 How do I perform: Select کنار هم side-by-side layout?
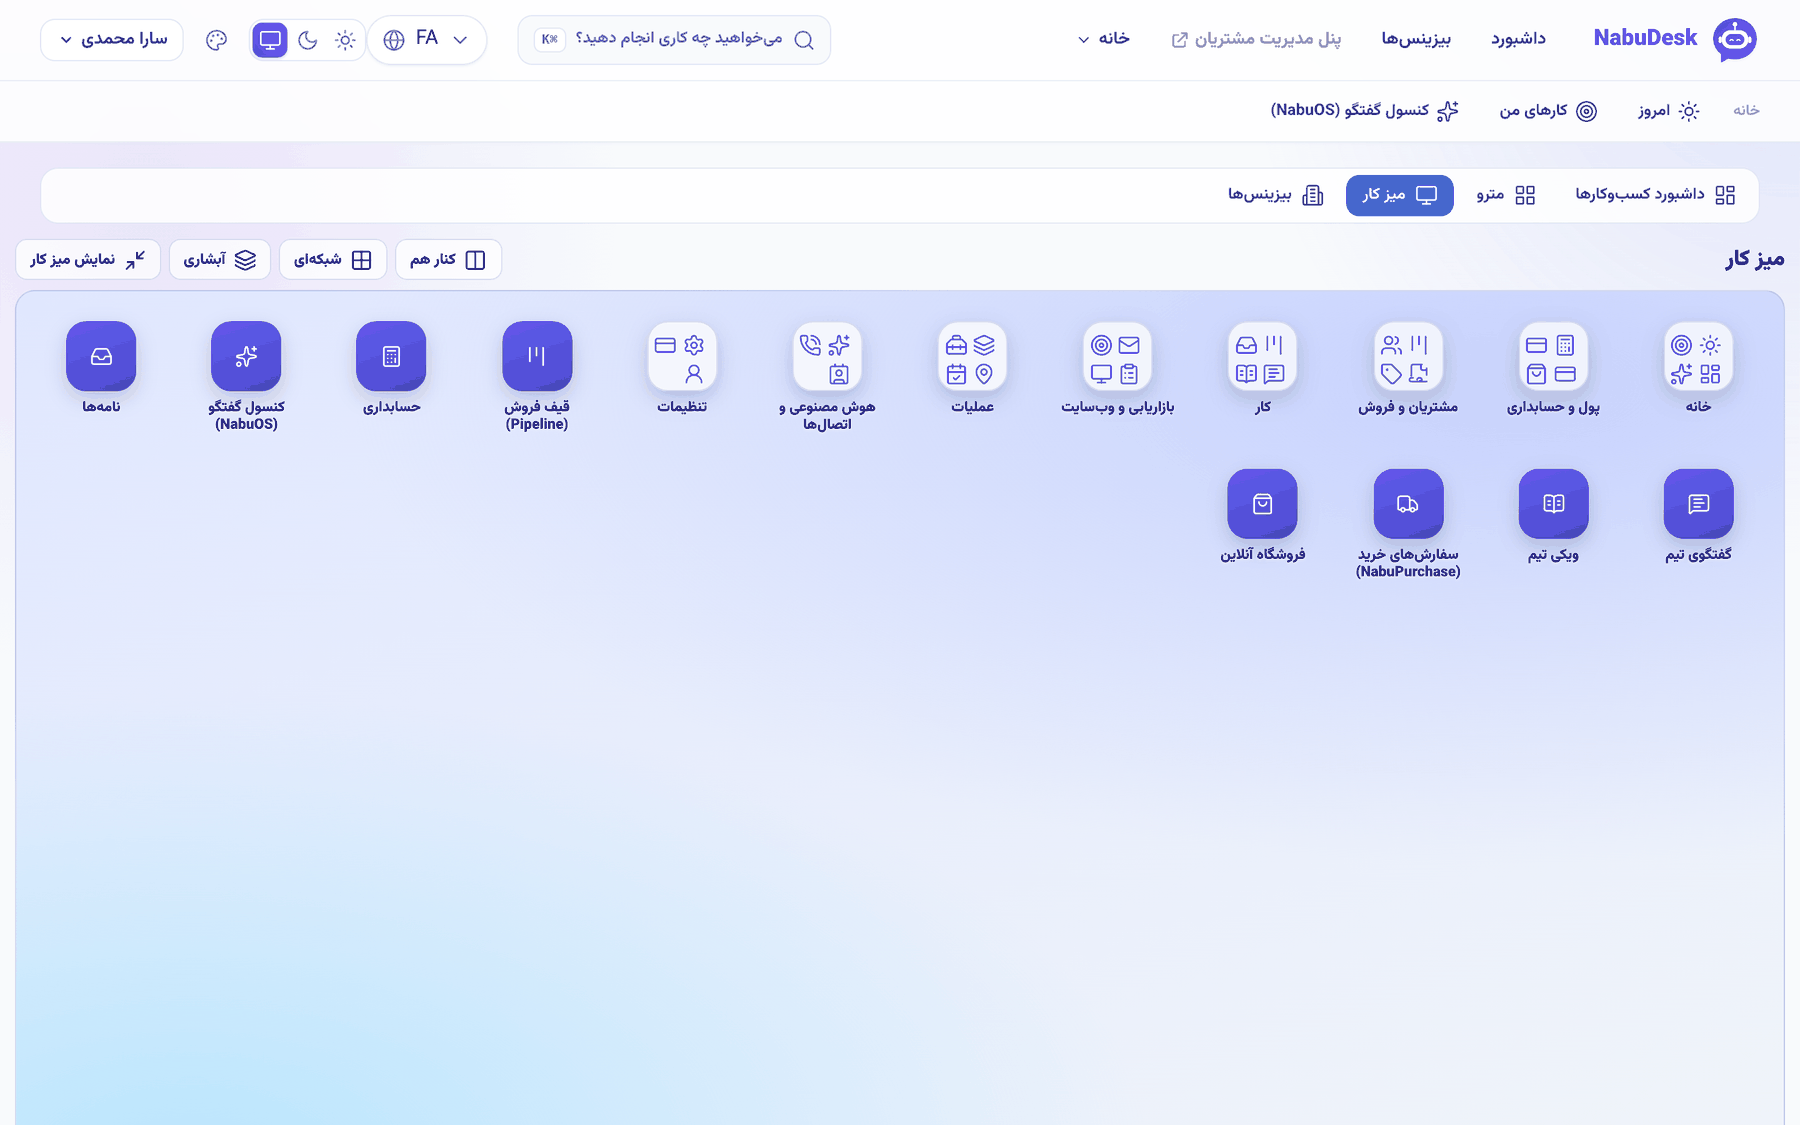(448, 260)
